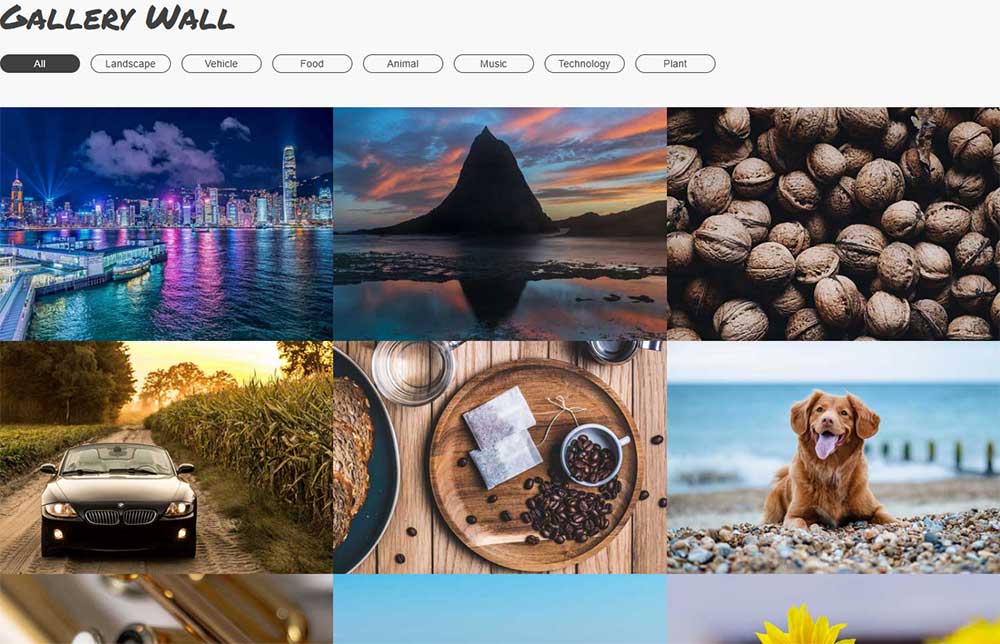Filter gallery by Technology

coord(584,64)
